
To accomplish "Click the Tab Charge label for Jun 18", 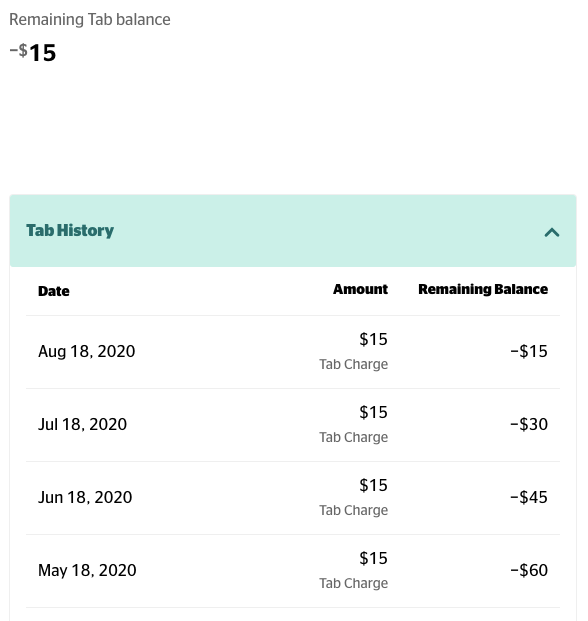I will pos(354,510).
